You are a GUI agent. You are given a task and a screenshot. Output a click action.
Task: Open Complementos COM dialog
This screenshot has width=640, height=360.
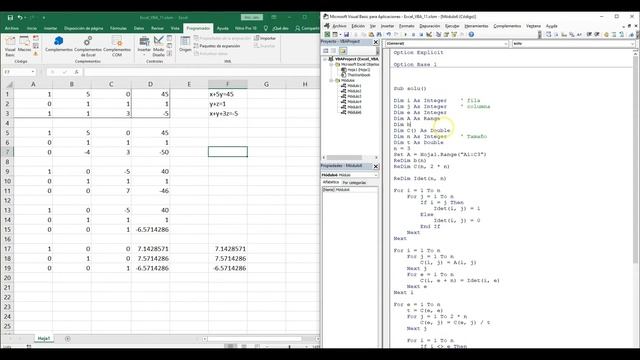point(117,46)
